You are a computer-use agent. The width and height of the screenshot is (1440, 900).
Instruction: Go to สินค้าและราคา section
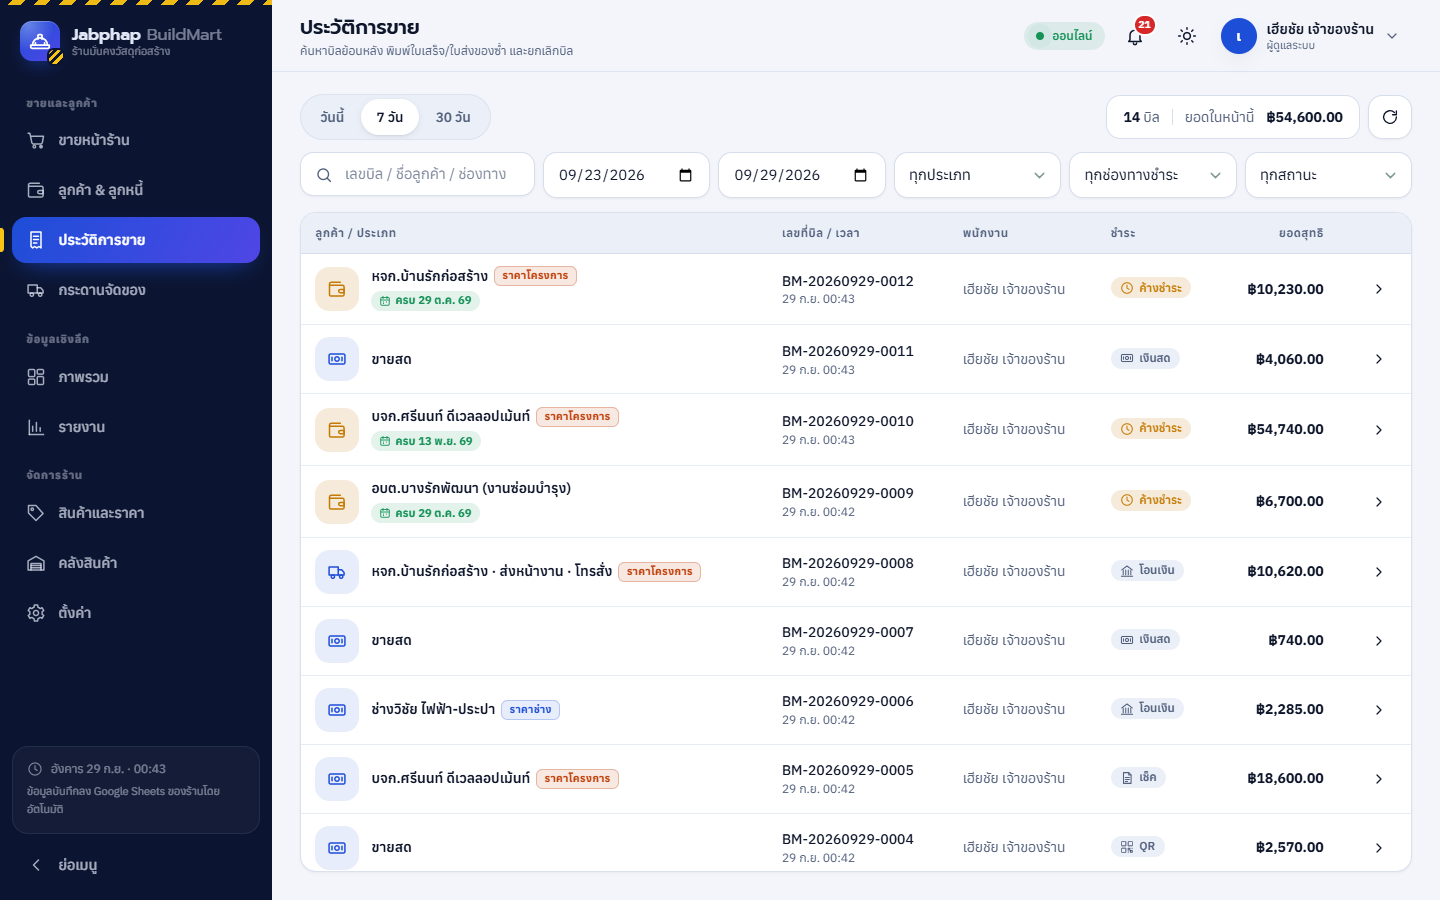pos(136,513)
